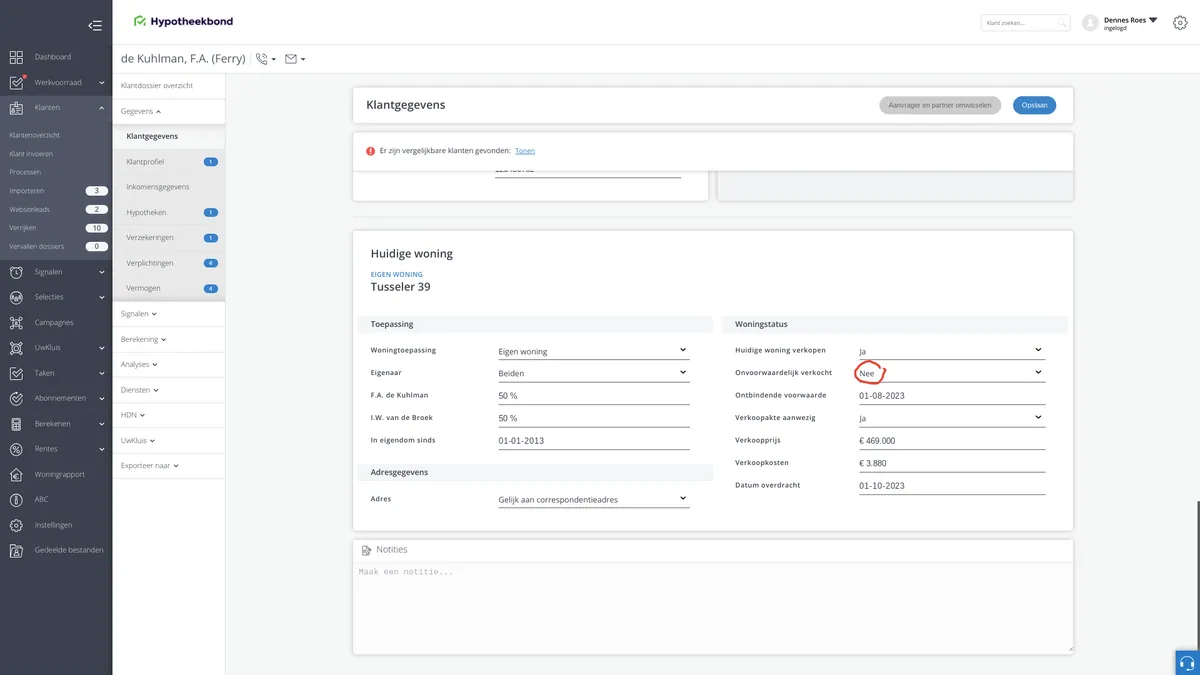Open Klantenoverzicht in sidebar

pyautogui.click(x=34, y=135)
